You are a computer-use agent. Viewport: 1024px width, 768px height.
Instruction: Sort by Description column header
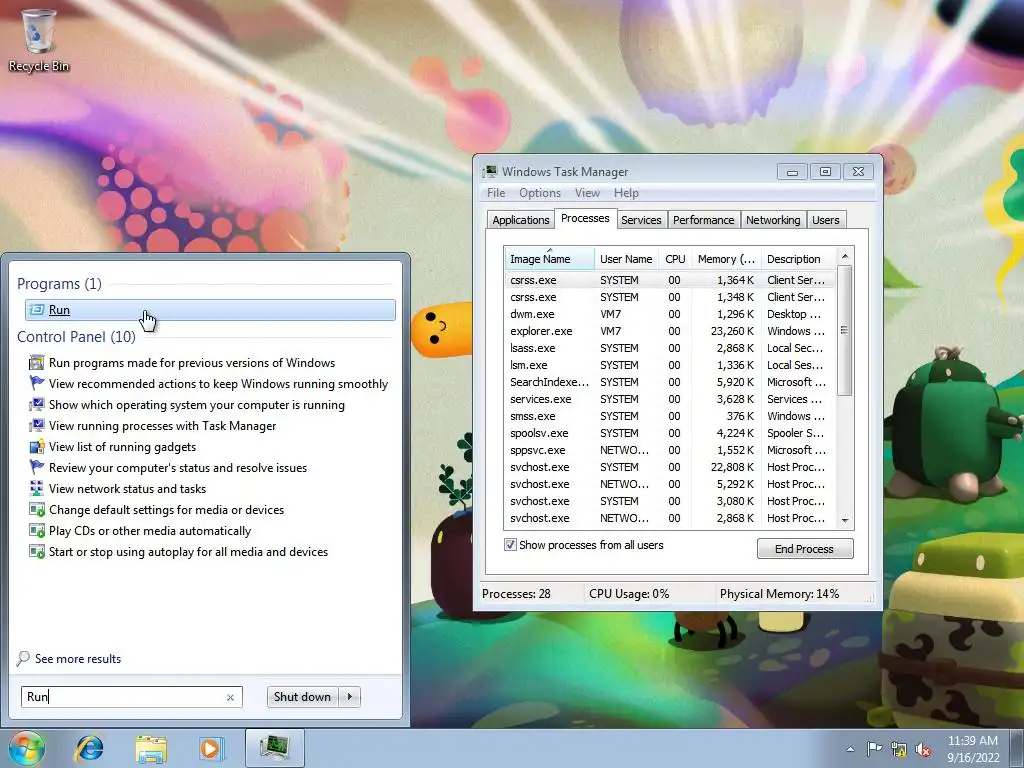click(x=798, y=259)
